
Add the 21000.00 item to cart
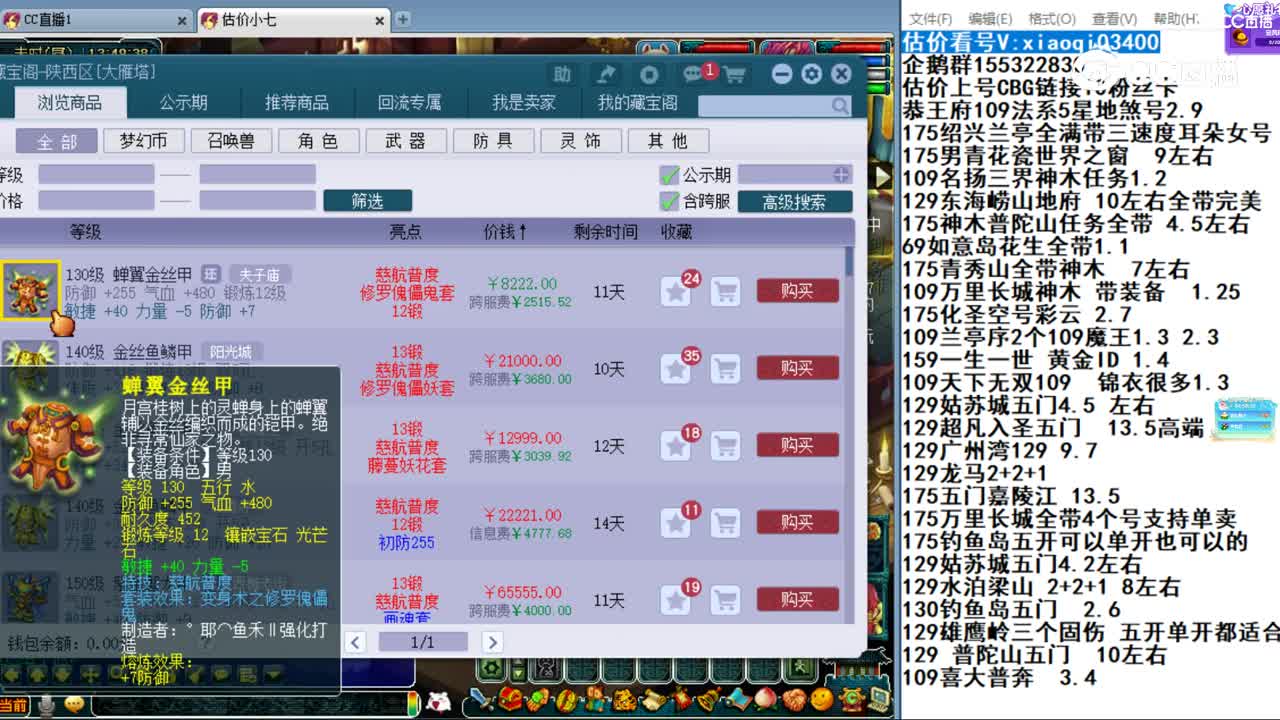(x=726, y=369)
